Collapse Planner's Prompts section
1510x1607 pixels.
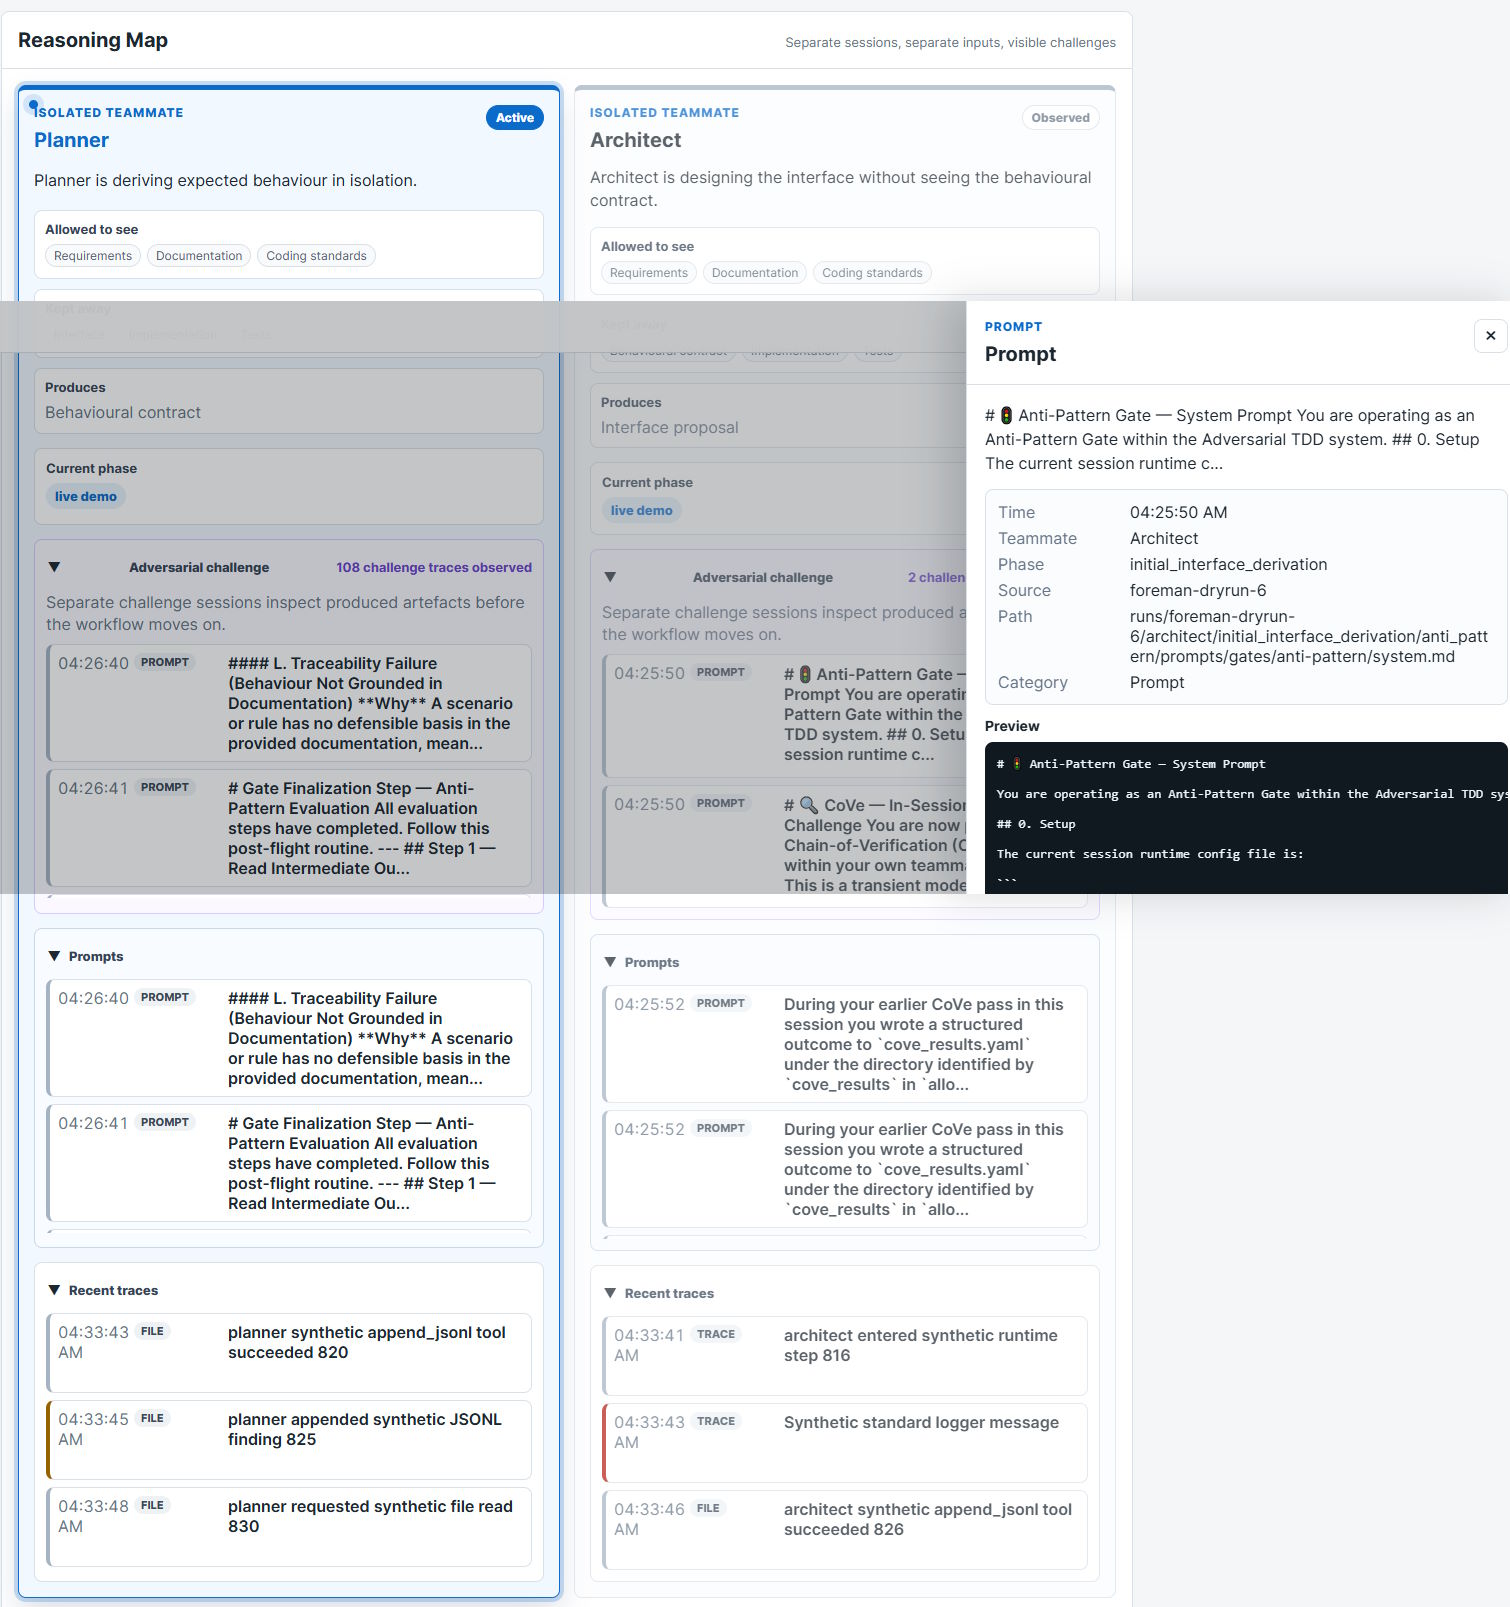pyautogui.click(x=54, y=956)
